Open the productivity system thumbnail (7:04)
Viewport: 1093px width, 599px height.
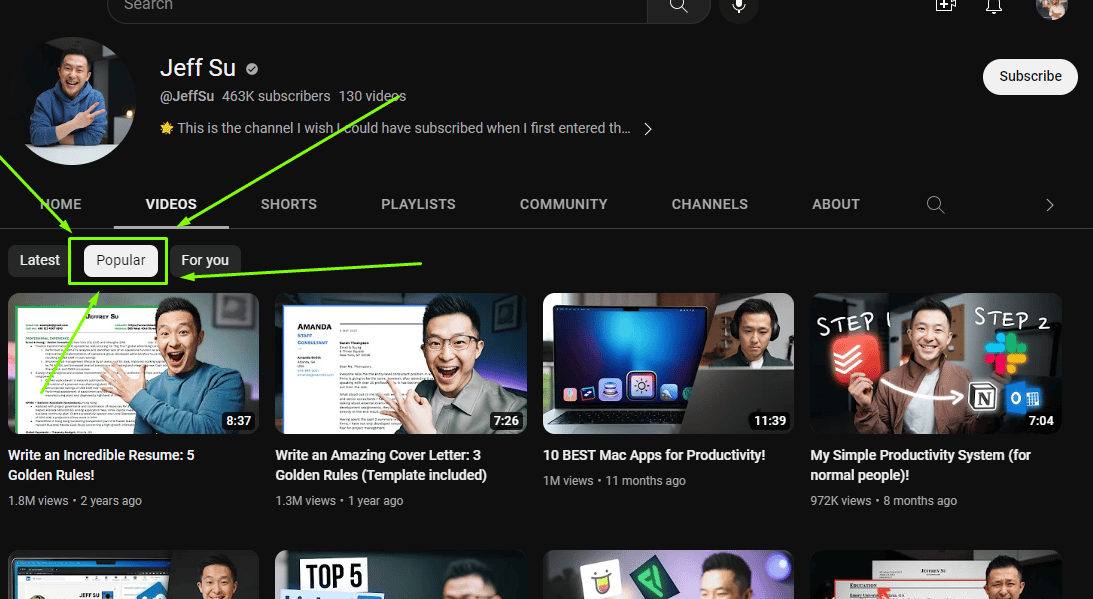[x=936, y=363]
